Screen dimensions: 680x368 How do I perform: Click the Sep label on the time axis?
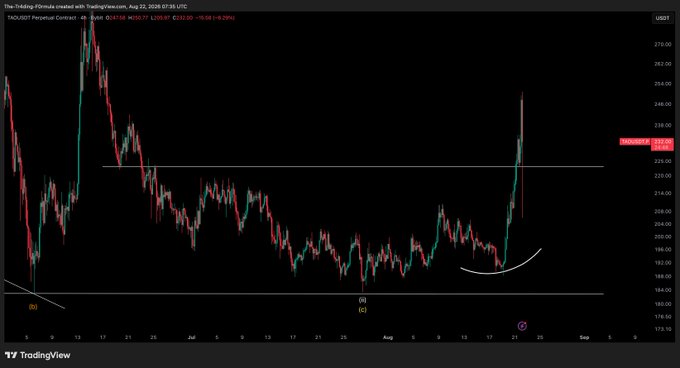coord(584,337)
